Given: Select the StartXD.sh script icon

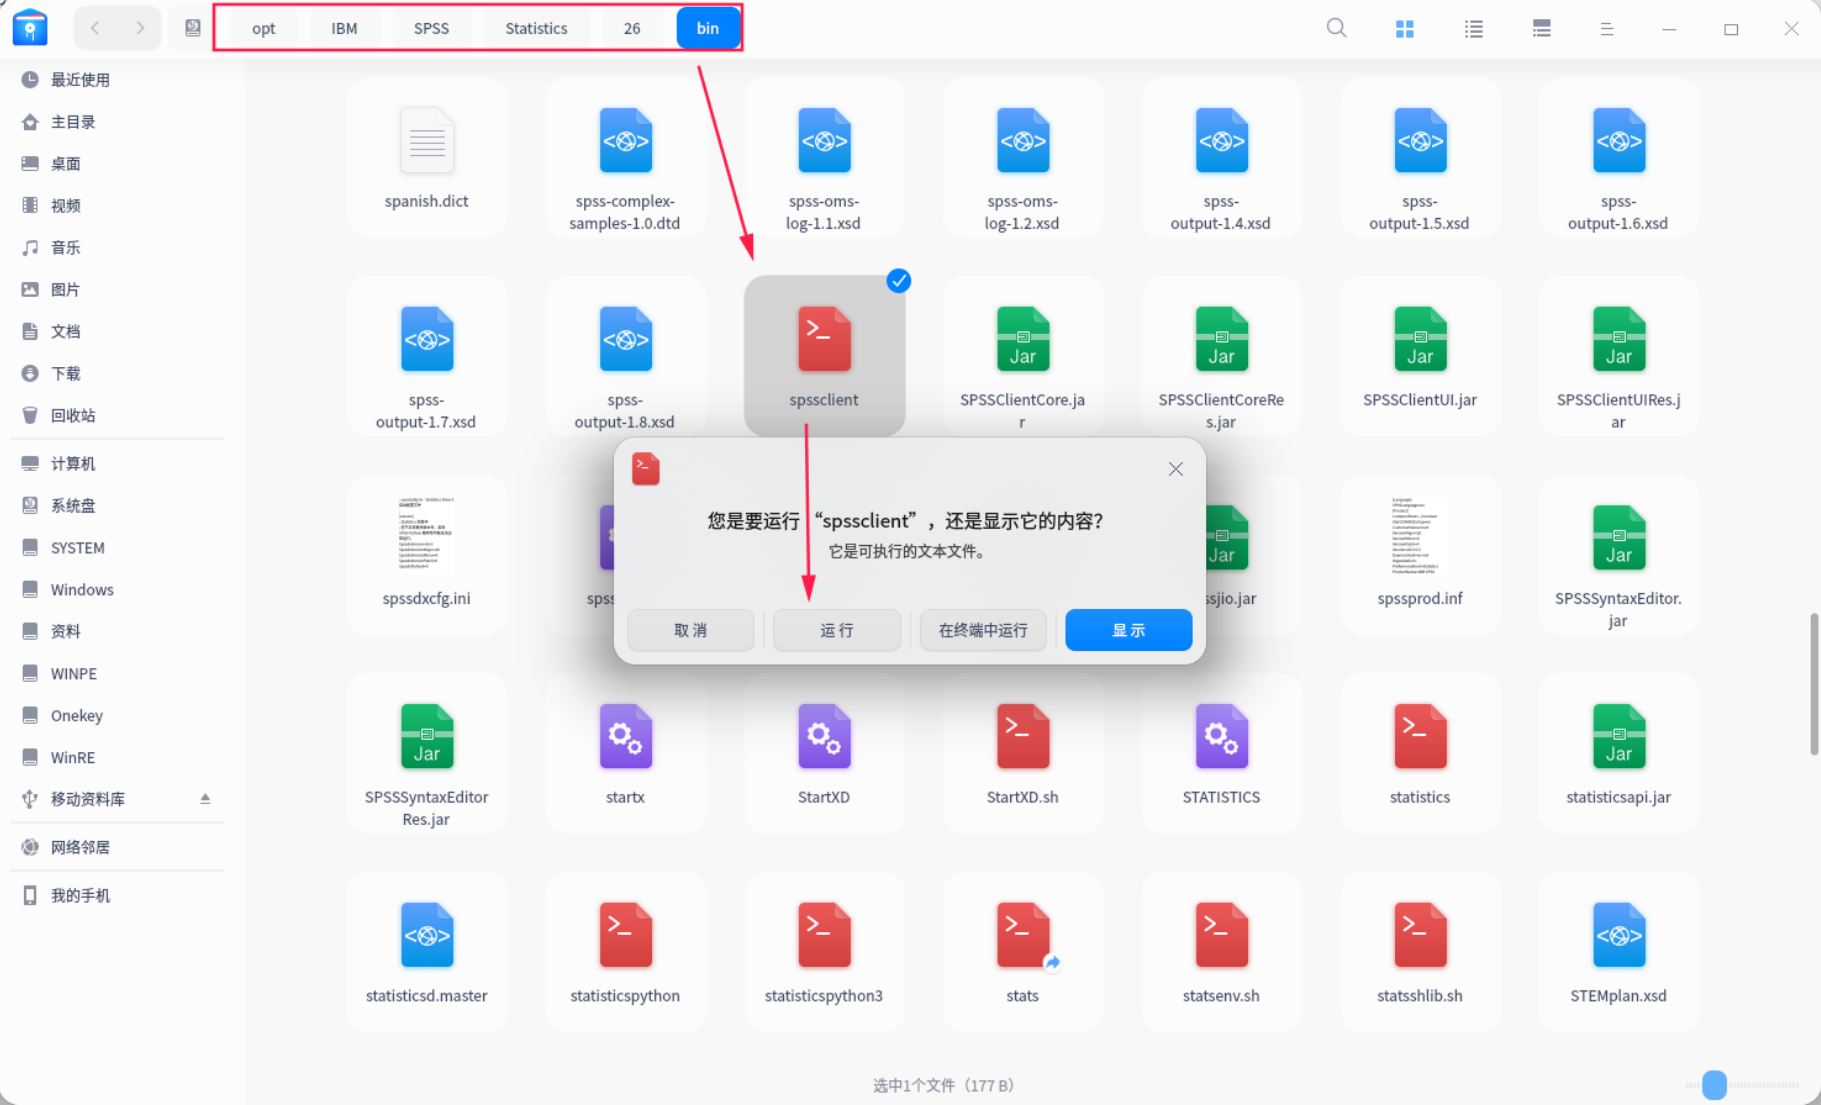Looking at the screenshot, I should click(1022, 736).
